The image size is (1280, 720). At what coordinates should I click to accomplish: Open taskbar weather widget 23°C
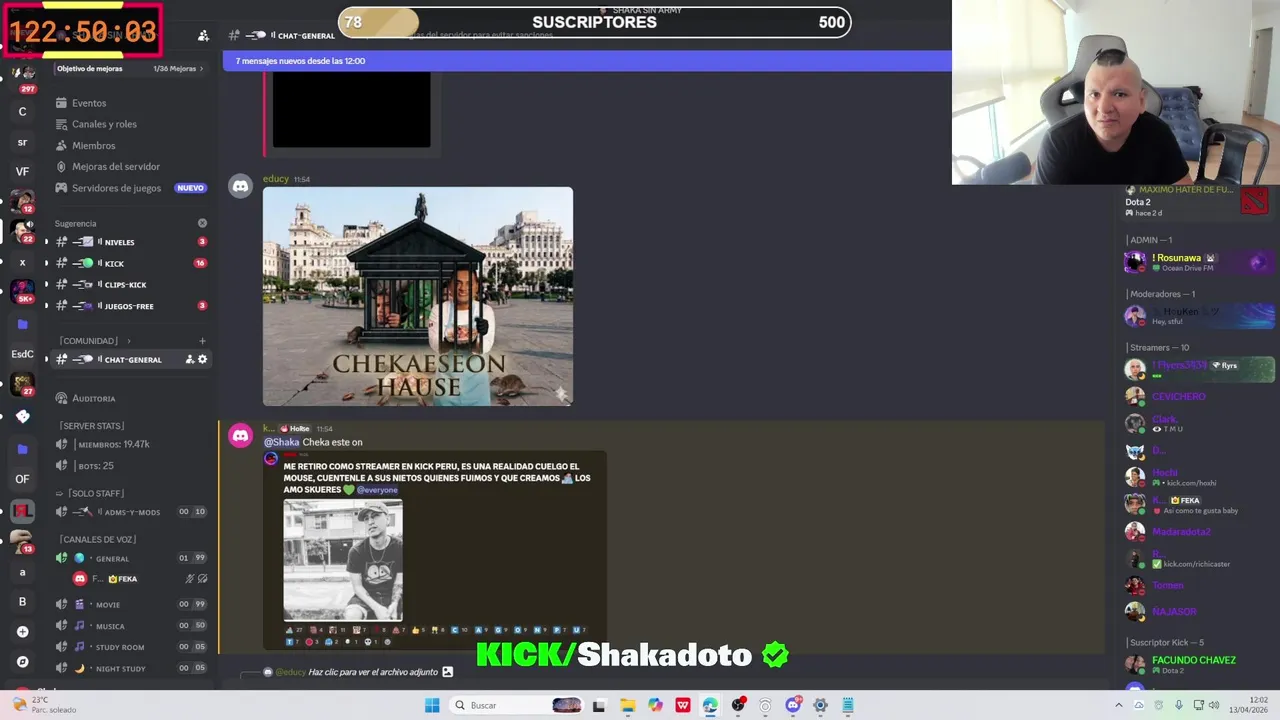click(42, 704)
